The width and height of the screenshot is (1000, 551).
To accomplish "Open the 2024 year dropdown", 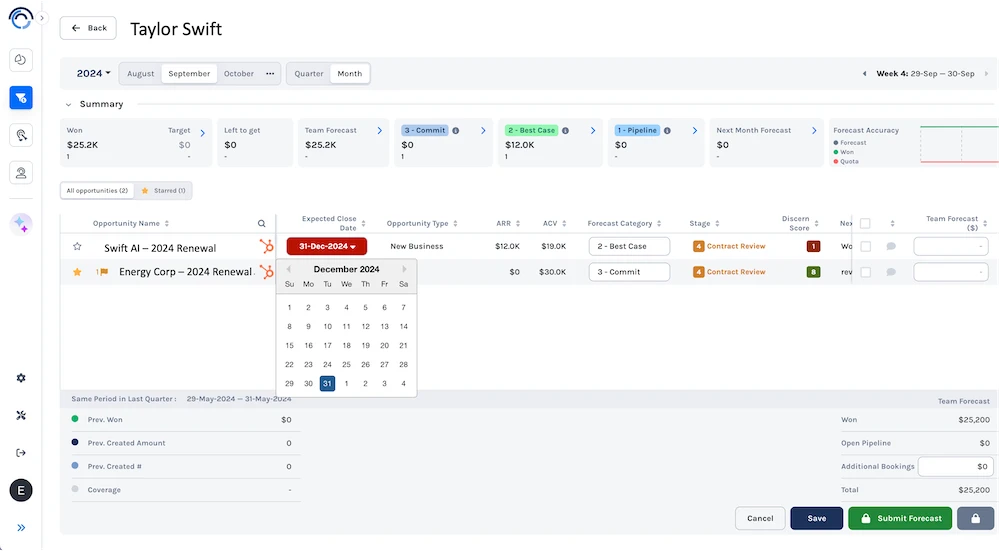I will 93,73.
